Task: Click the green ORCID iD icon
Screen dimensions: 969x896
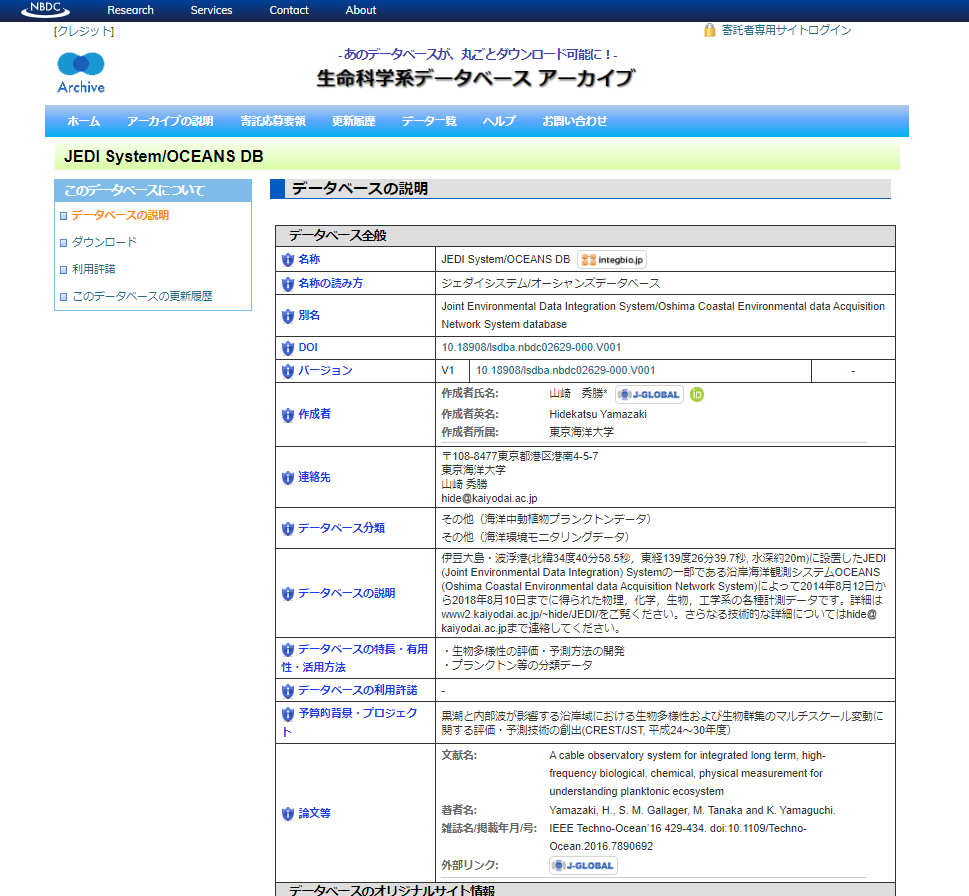Action: 697,394
